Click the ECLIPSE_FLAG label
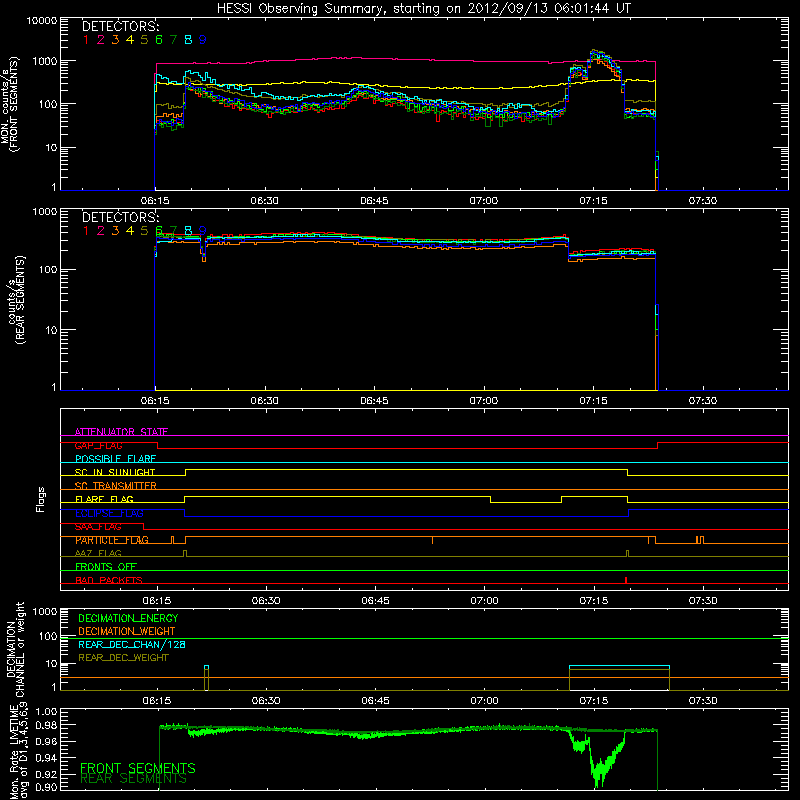The width and height of the screenshot is (800, 800). tap(109, 513)
